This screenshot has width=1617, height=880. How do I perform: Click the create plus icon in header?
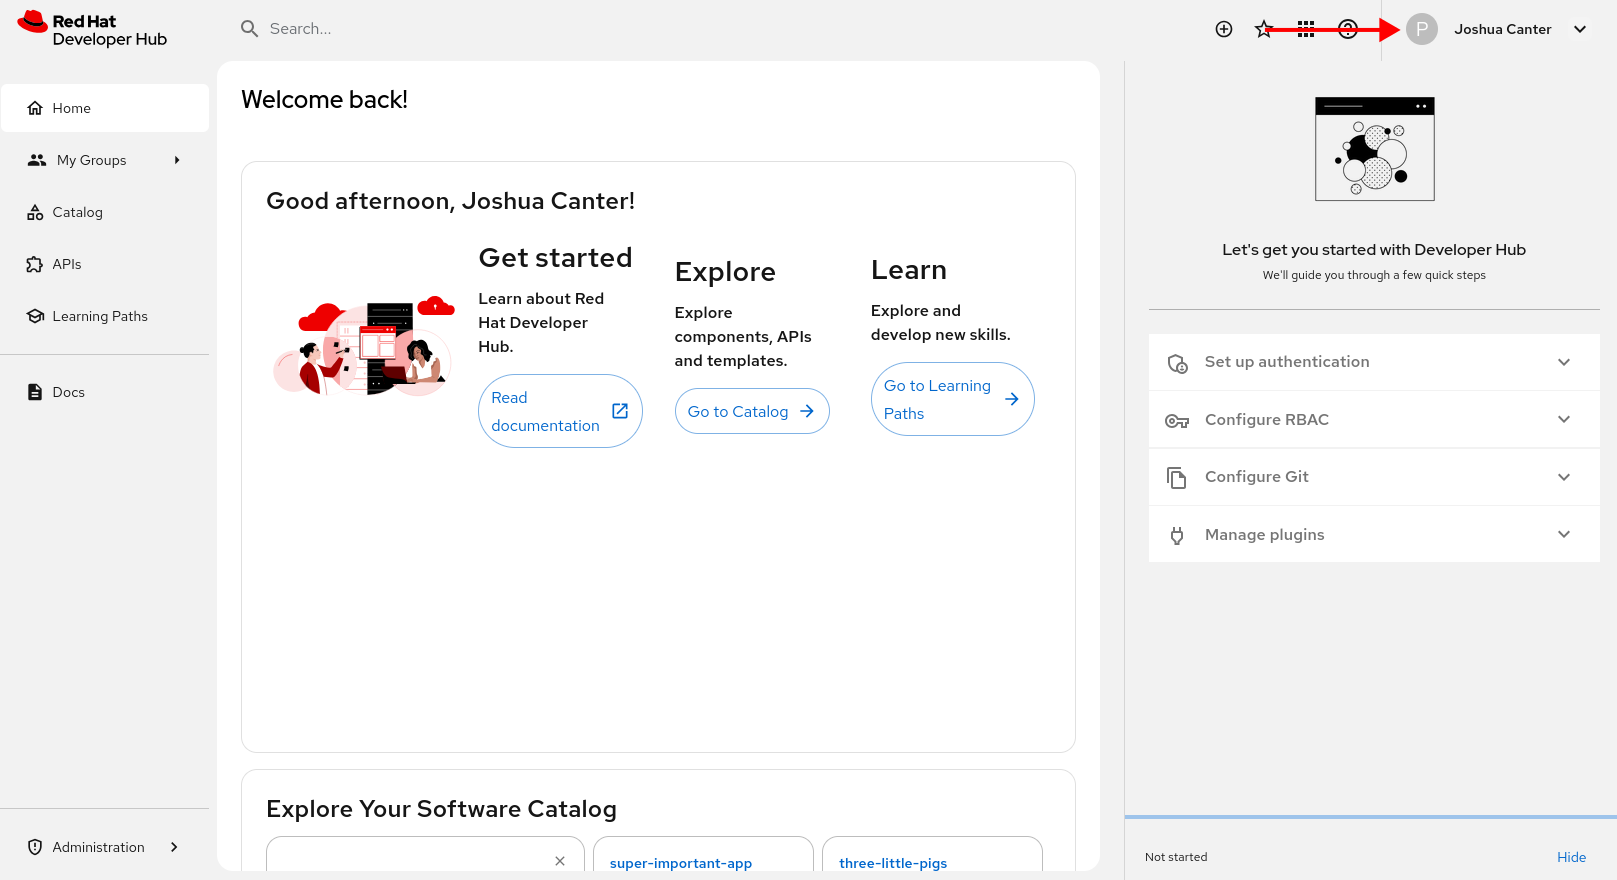point(1223,29)
